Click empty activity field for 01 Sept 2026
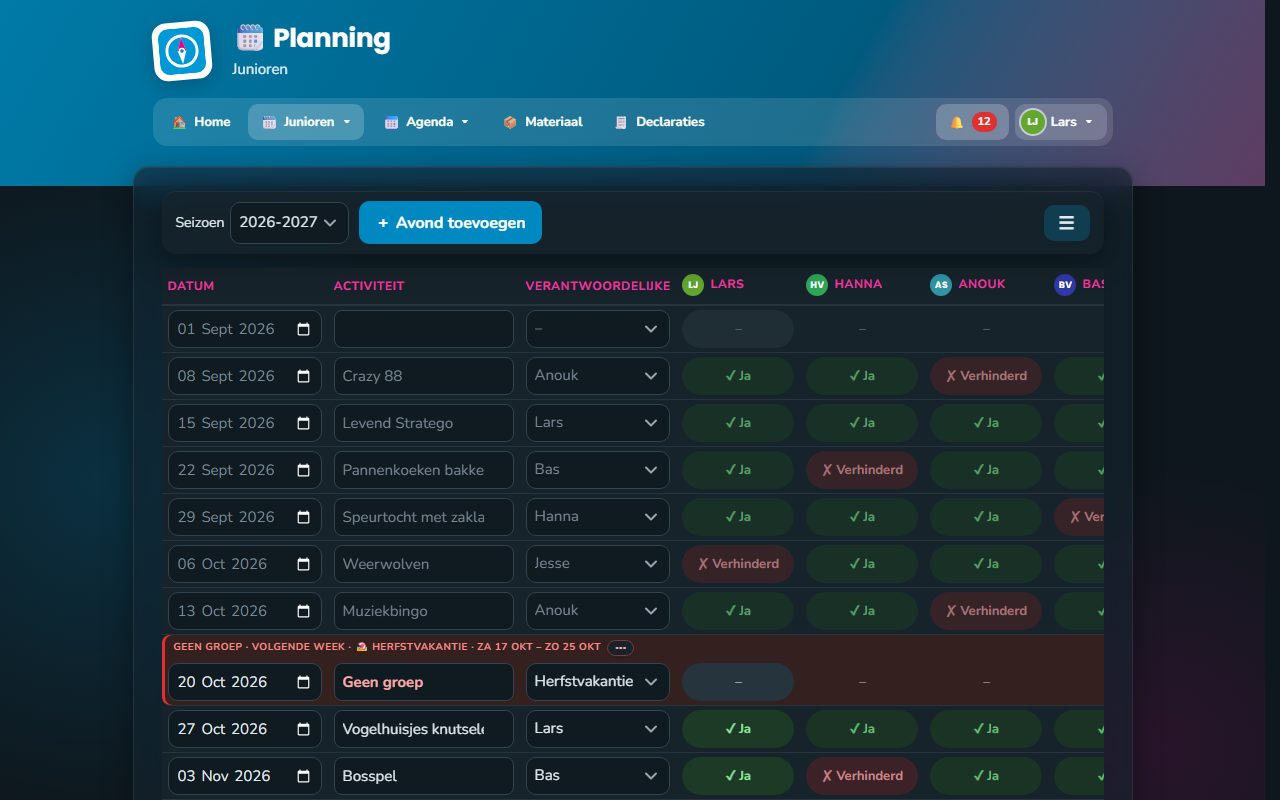The image size is (1280, 800). point(424,329)
